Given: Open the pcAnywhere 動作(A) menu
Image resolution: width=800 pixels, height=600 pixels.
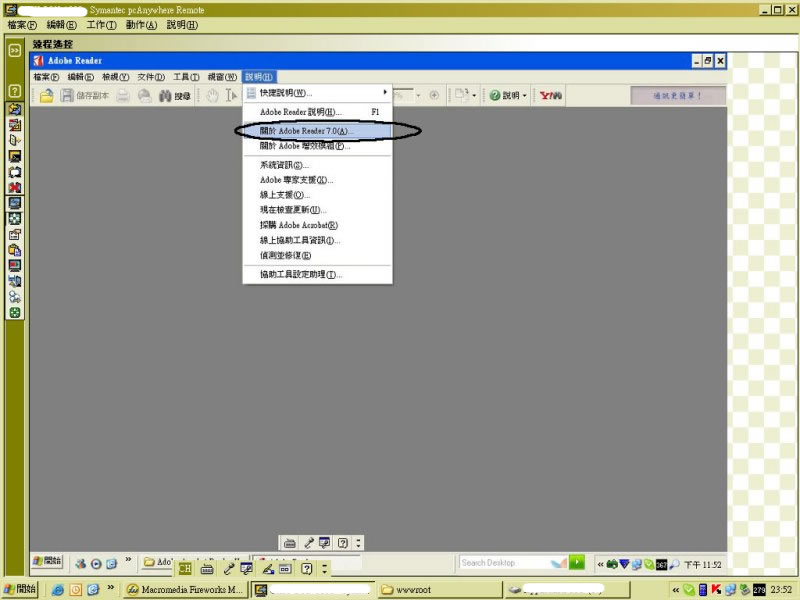Looking at the screenshot, I should 141,25.
